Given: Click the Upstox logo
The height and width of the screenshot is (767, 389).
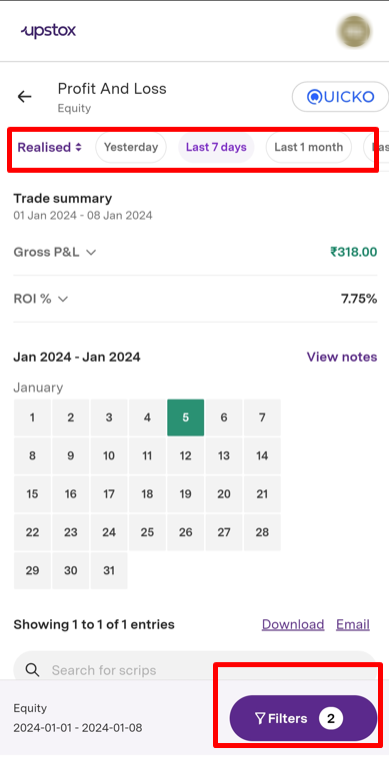Looking at the screenshot, I should point(48,31).
